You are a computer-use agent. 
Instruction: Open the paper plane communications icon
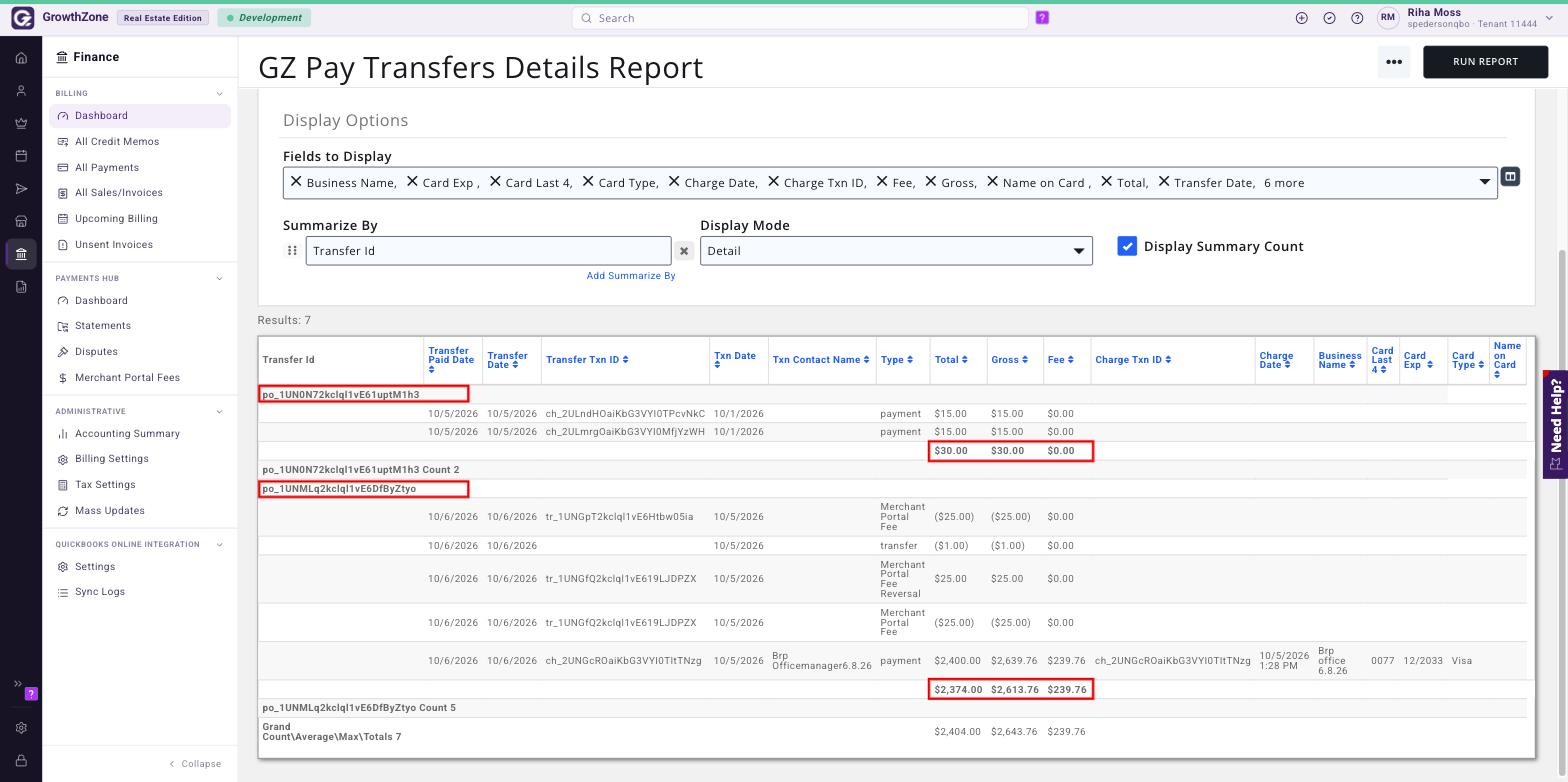(21, 189)
